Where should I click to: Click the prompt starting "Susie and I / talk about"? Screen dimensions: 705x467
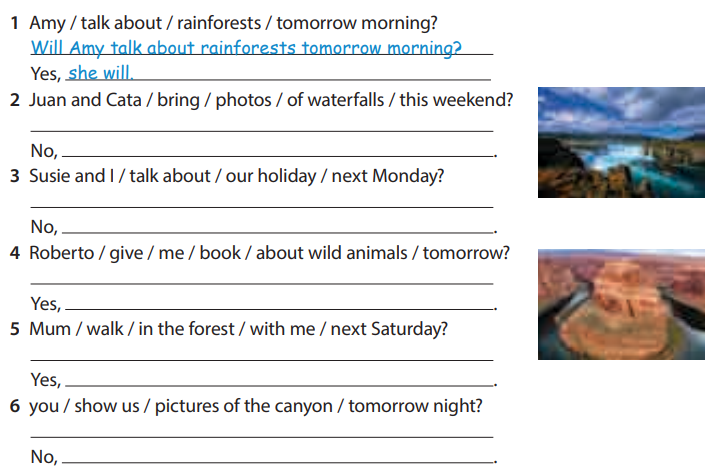(236, 176)
